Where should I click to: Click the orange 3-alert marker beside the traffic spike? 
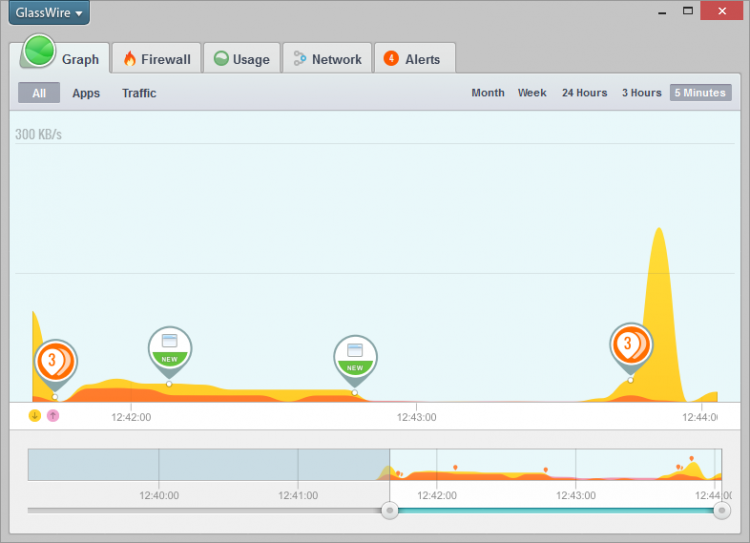[x=631, y=347]
